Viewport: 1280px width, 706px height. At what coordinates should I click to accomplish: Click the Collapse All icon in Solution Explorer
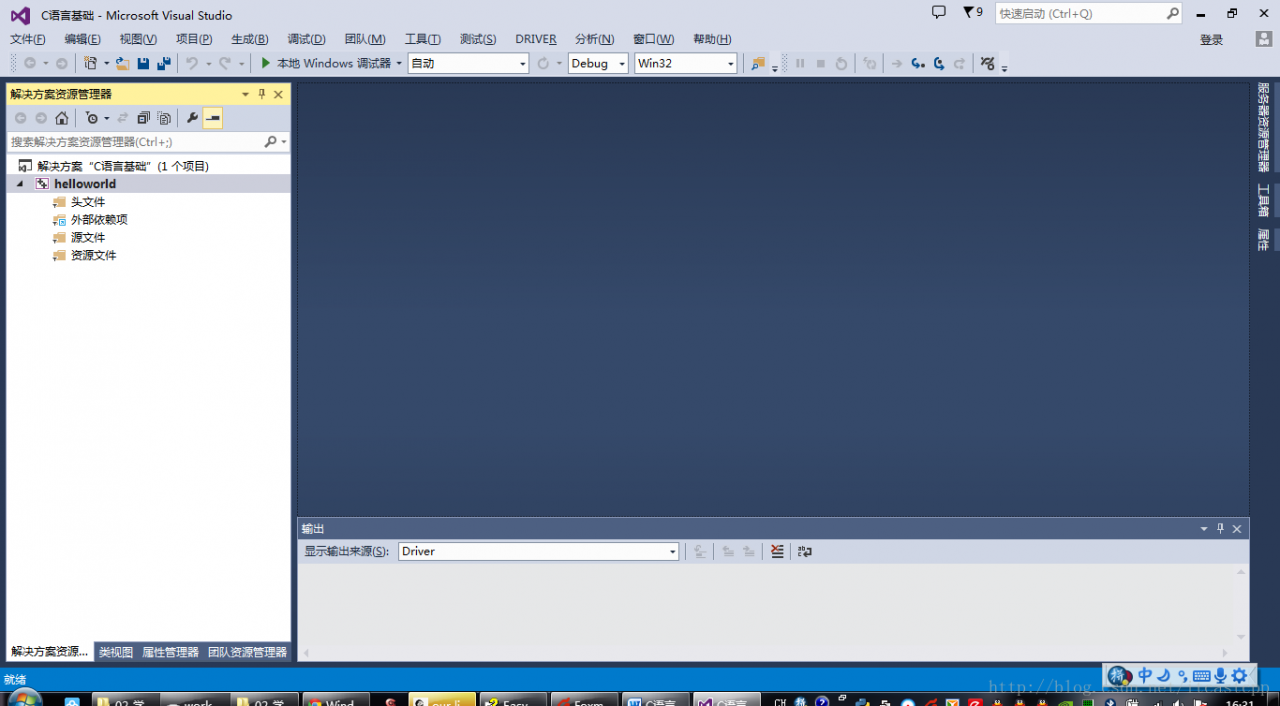pyautogui.click(x=143, y=118)
